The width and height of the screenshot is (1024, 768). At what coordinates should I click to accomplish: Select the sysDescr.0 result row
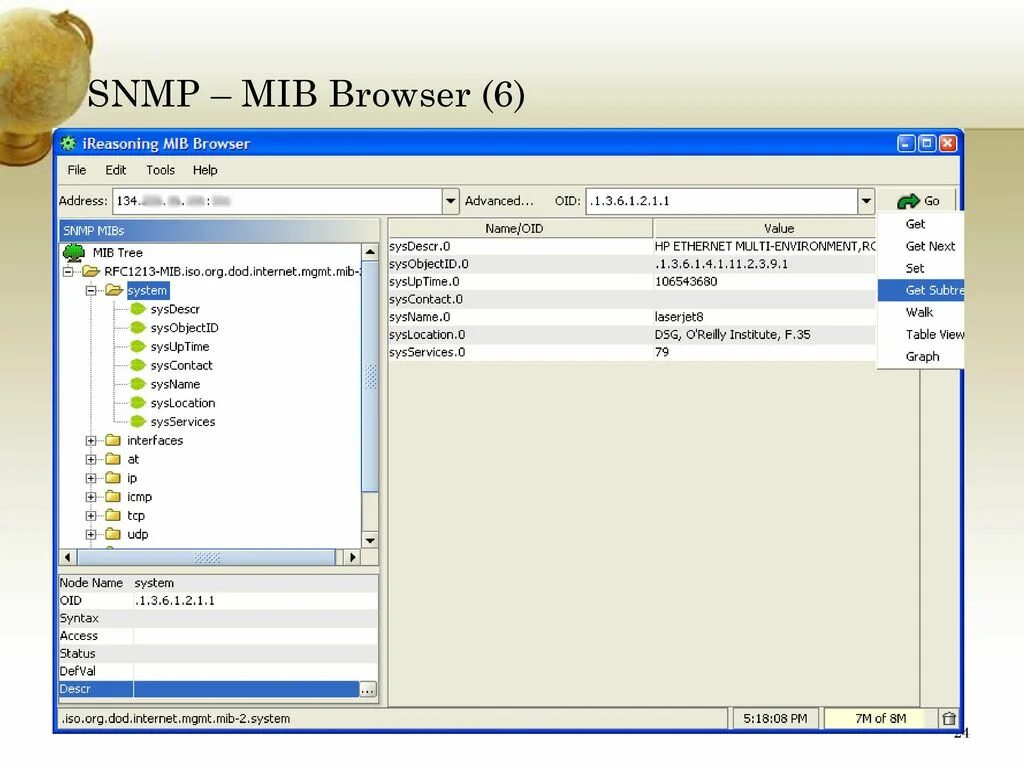click(x=632, y=246)
